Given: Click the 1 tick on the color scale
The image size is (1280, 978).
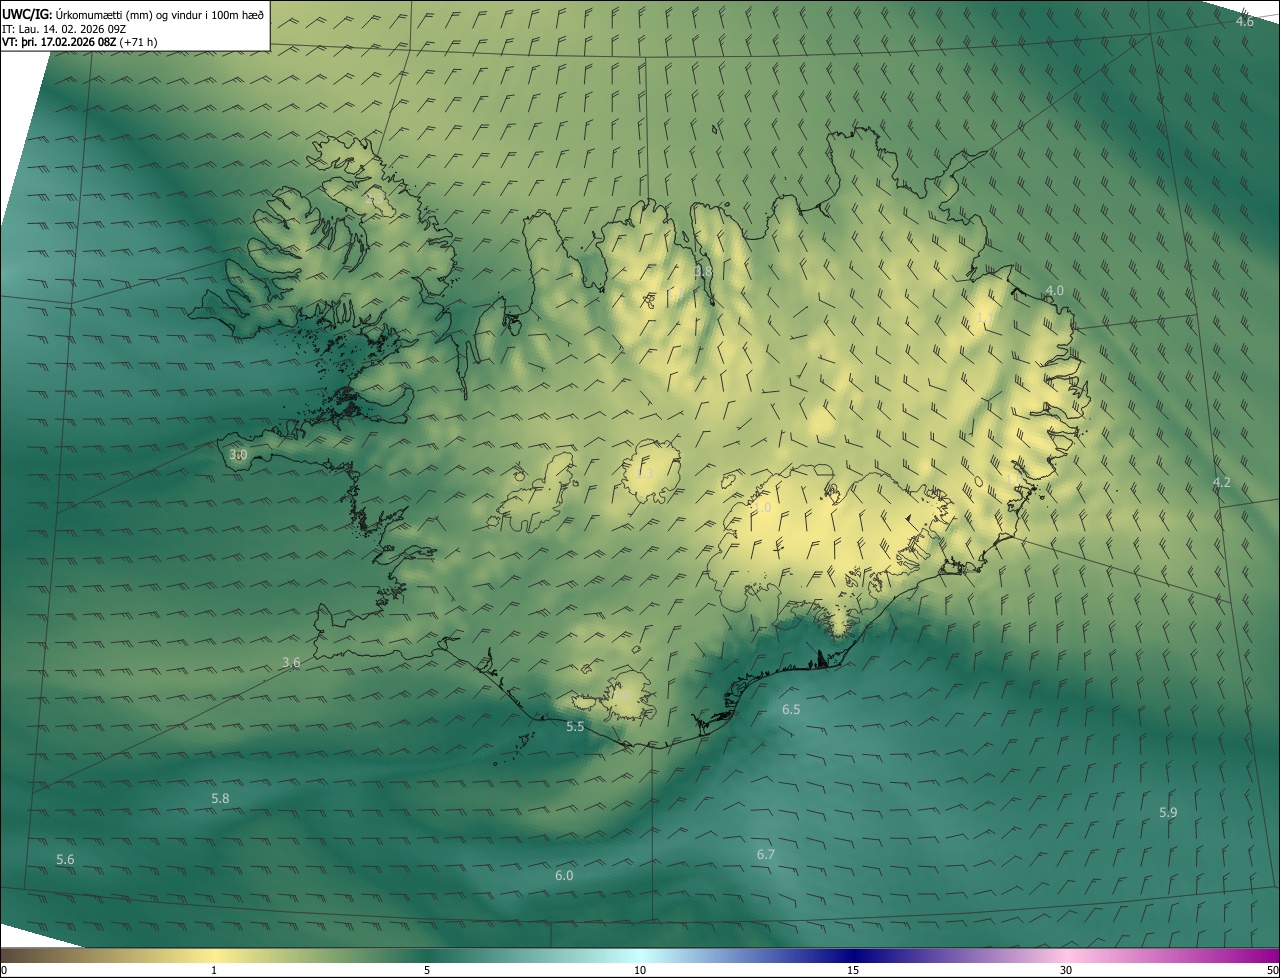Looking at the screenshot, I should click(x=214, y=970).
